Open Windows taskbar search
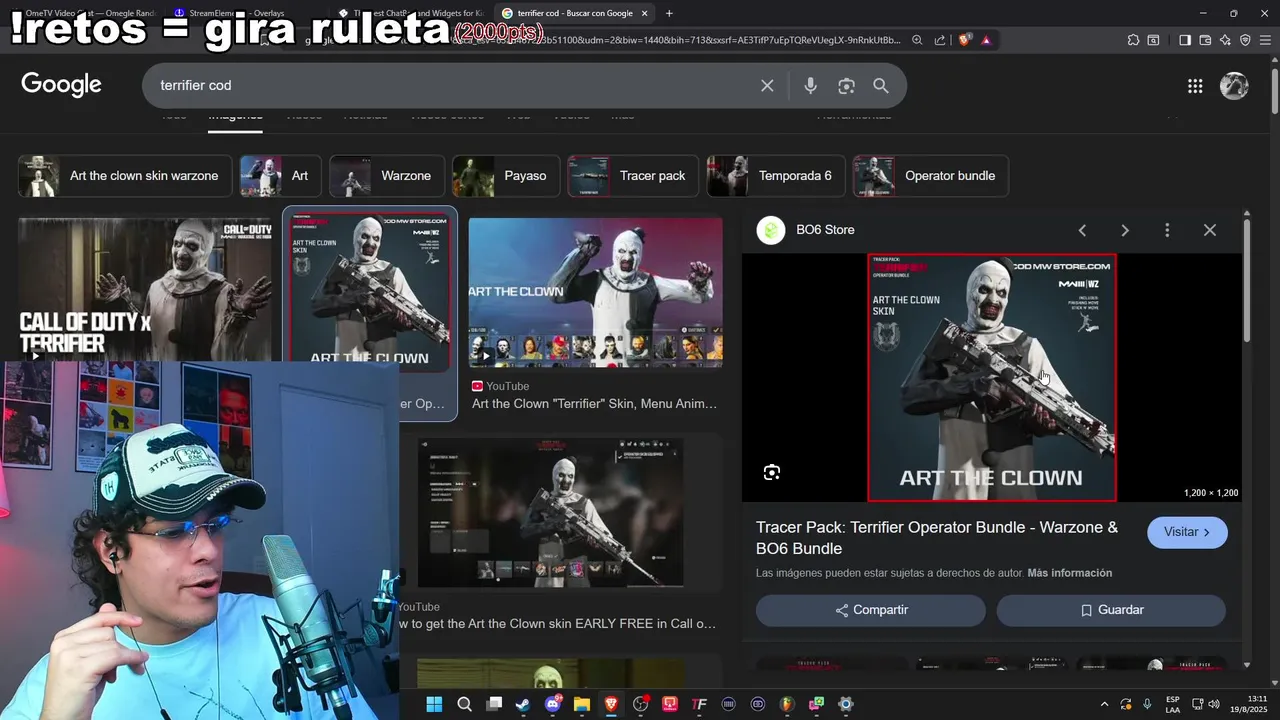1280x720 pixels. [x=464, y=704]
